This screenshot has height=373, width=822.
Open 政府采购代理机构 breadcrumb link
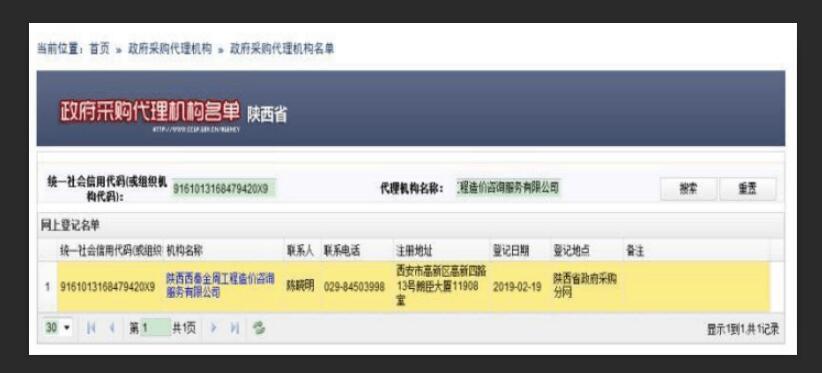(170, 49)
